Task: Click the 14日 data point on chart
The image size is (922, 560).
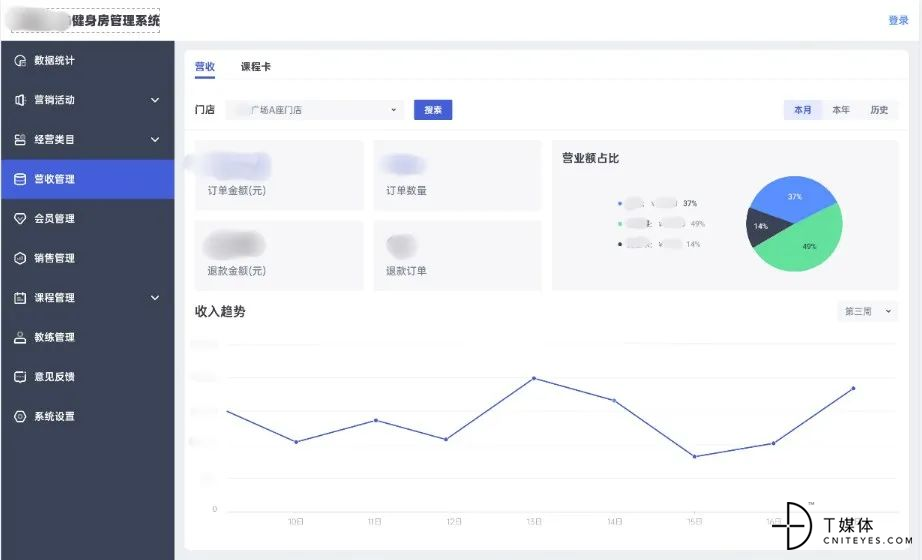Action: [x=614, y=401]
